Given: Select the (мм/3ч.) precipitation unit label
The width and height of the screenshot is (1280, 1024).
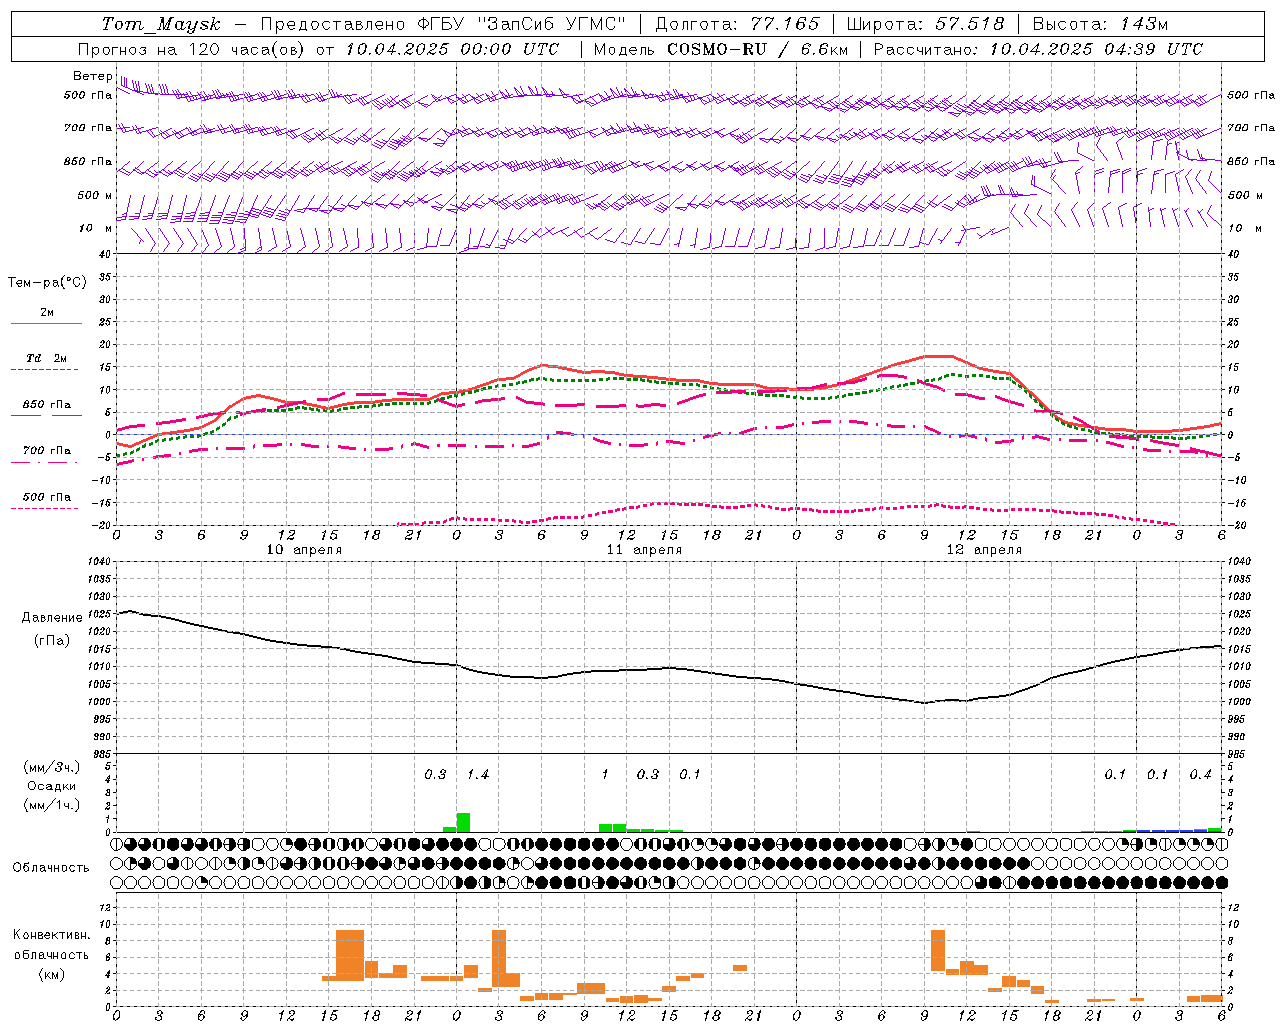Looking at the screenshot, I should coord(52,767).
